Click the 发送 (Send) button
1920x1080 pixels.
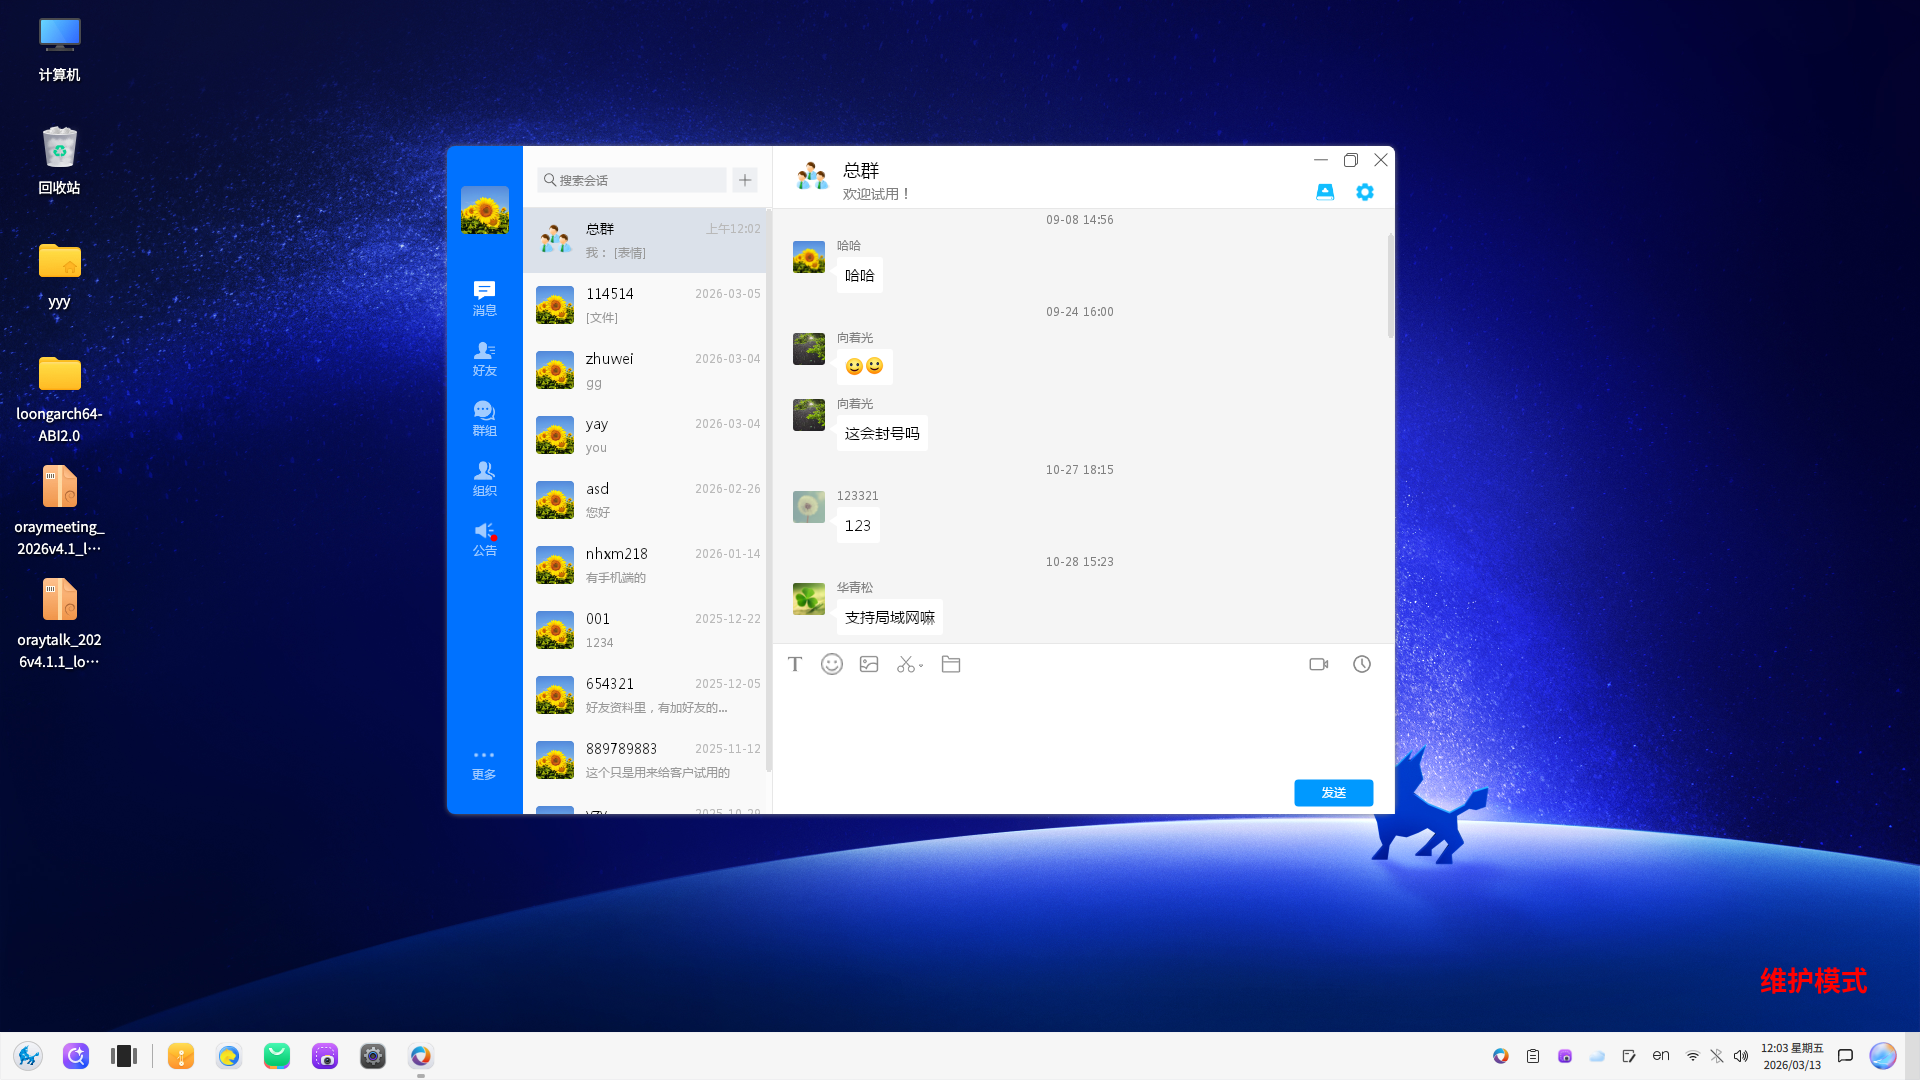(x=1333, y=792)
